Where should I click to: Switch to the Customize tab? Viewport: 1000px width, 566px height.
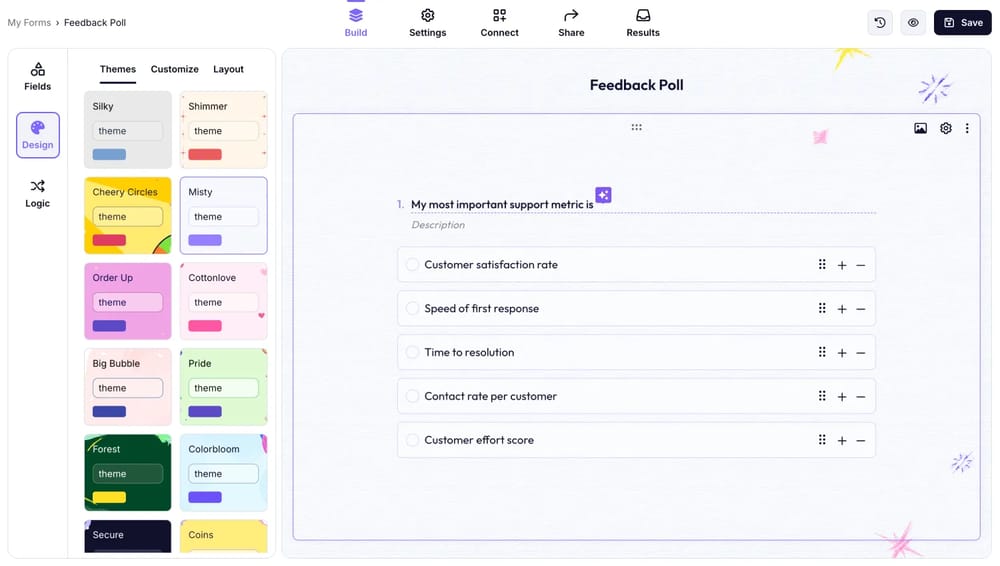pyautogui.click(x=175, y=69)
